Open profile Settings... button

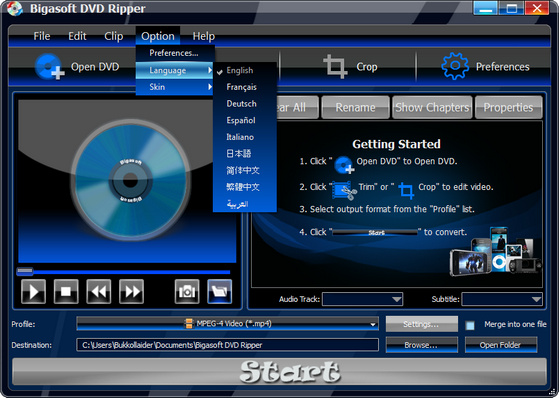pyautogui.click(x=421, y=324)
